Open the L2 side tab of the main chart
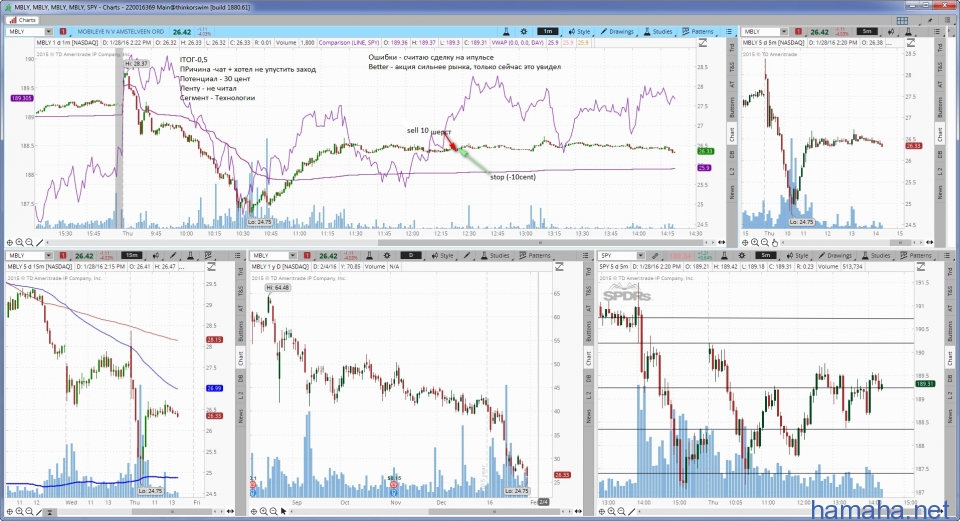Viewport: 960px width, 521px height. pos(732,172)
